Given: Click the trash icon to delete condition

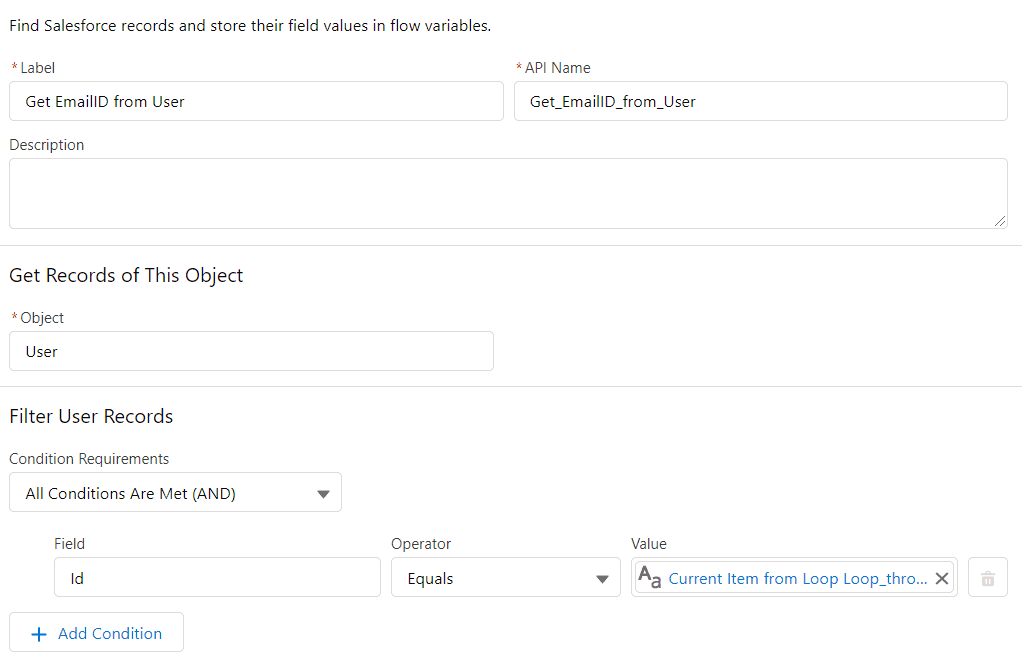Looking at the screenshot, I should (x=987, y=577).
